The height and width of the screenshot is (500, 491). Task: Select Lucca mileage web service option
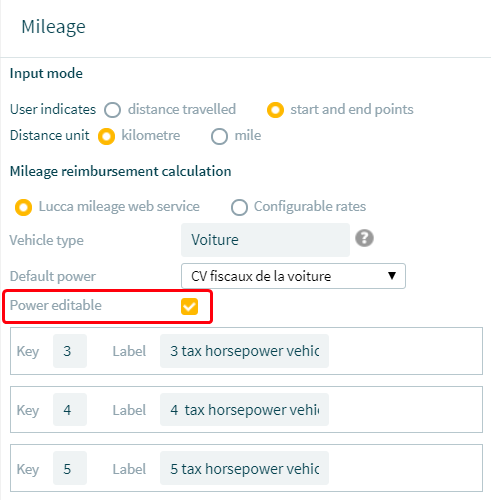tap(24, 207)
